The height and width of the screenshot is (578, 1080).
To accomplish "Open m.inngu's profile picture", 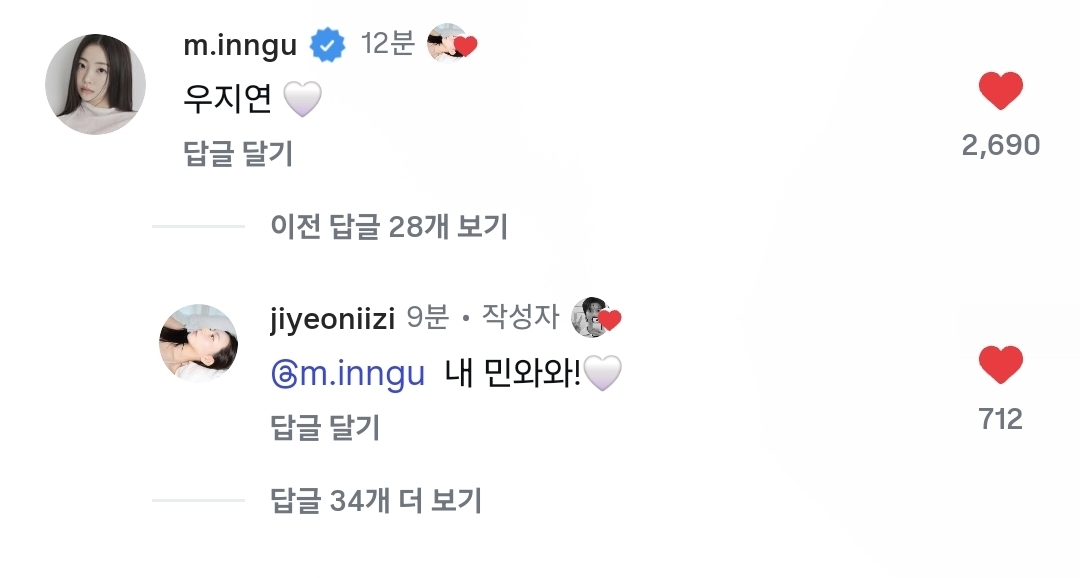I will (96, 84).
